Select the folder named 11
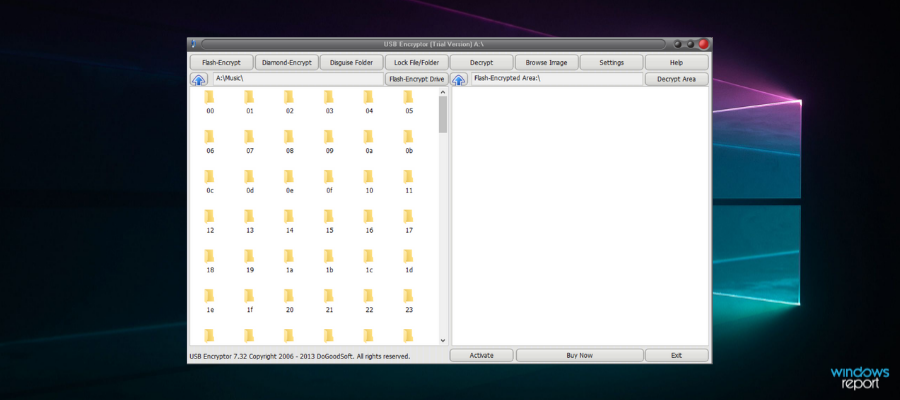Screen dimensions: 900x400 (x=409, y=182)
